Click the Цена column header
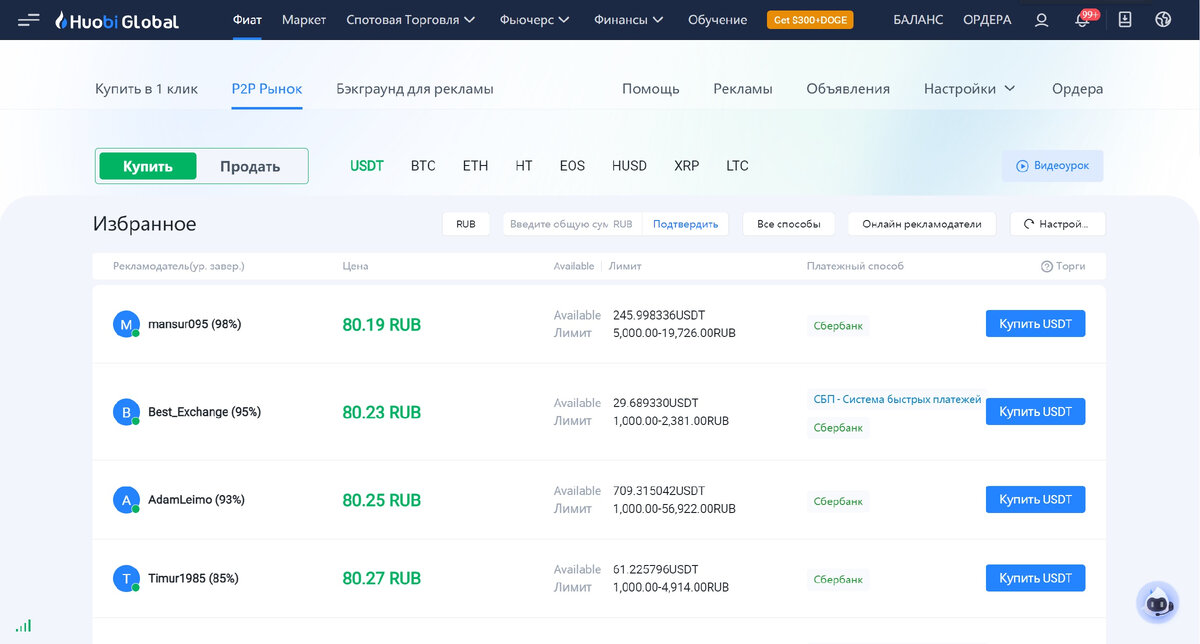The width and height of the screenshot is (1200, 644). coord(355,266)
